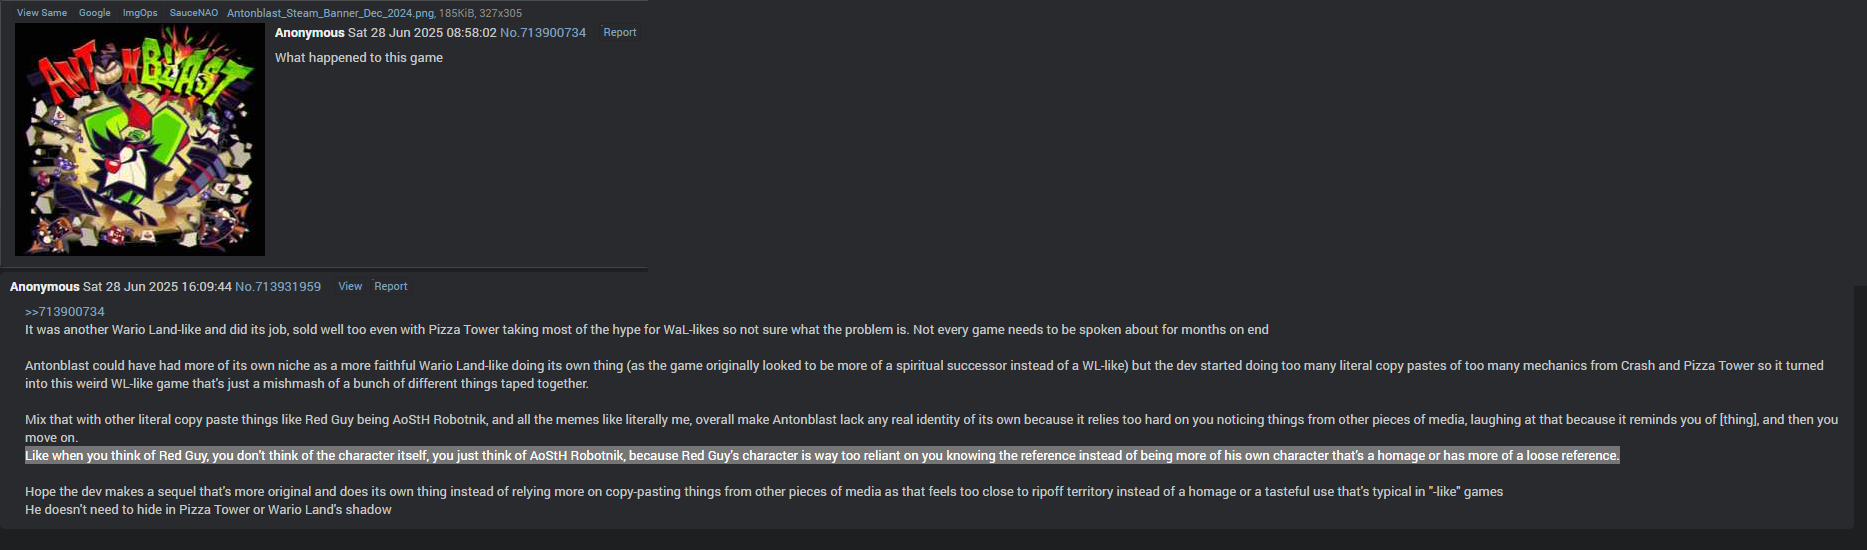Report the reply posted at 16:09:44
This screenshot has width=1867, height=550.
[391, 286]
